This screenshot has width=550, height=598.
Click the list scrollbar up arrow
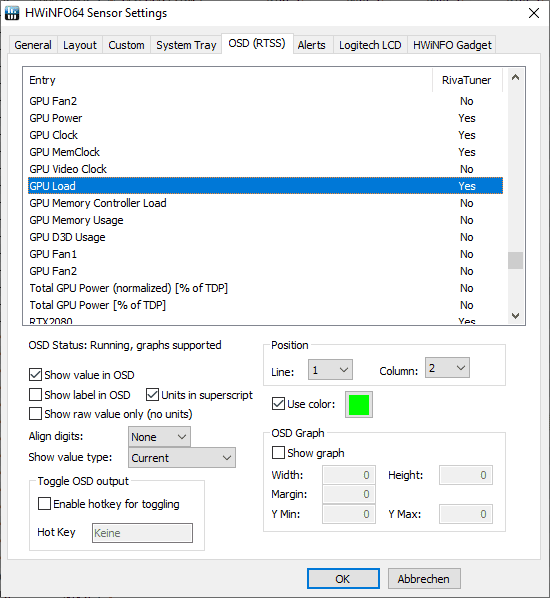pos(516,78)
